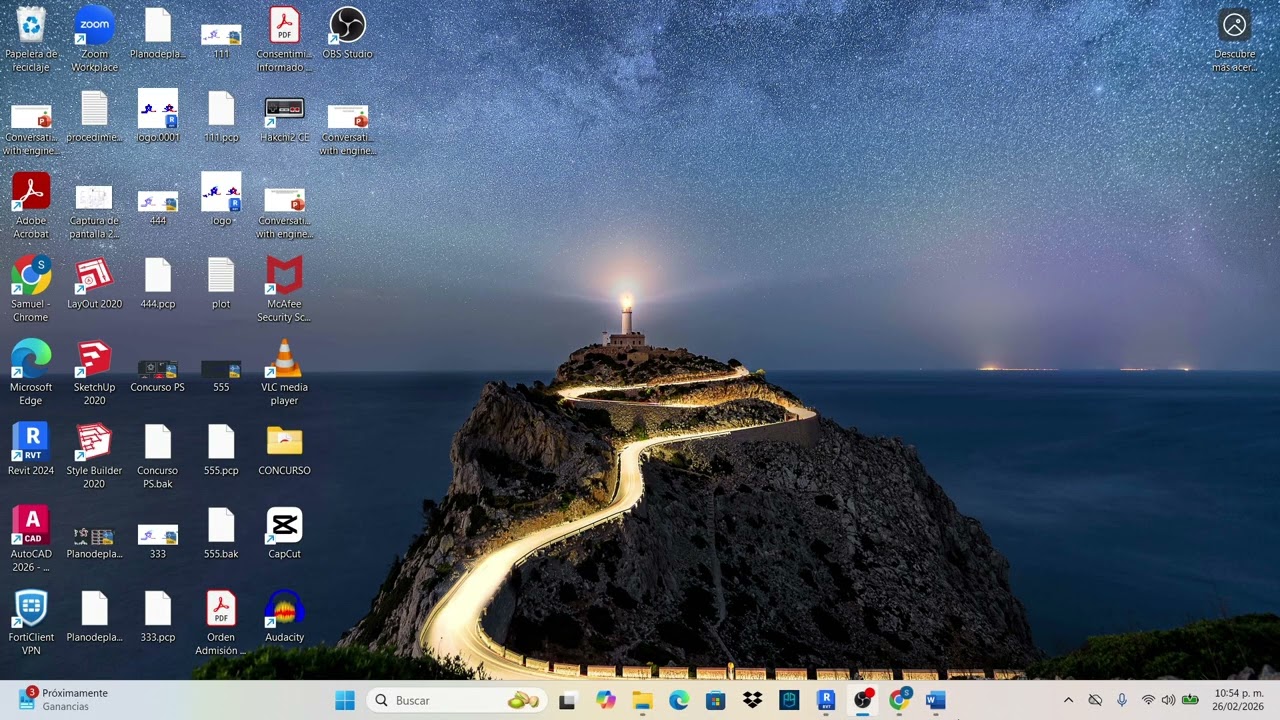1280x720 pixels.
Task: Open File Explorer from taskbar
Action: (642, 700)
